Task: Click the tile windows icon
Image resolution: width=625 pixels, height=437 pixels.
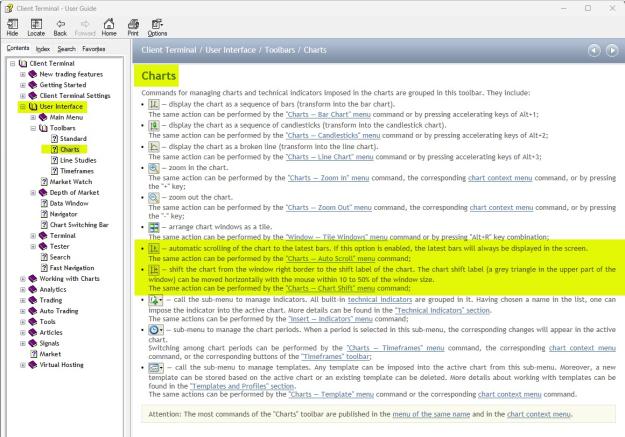Action: pyautogui.click(x=154, y=227)
